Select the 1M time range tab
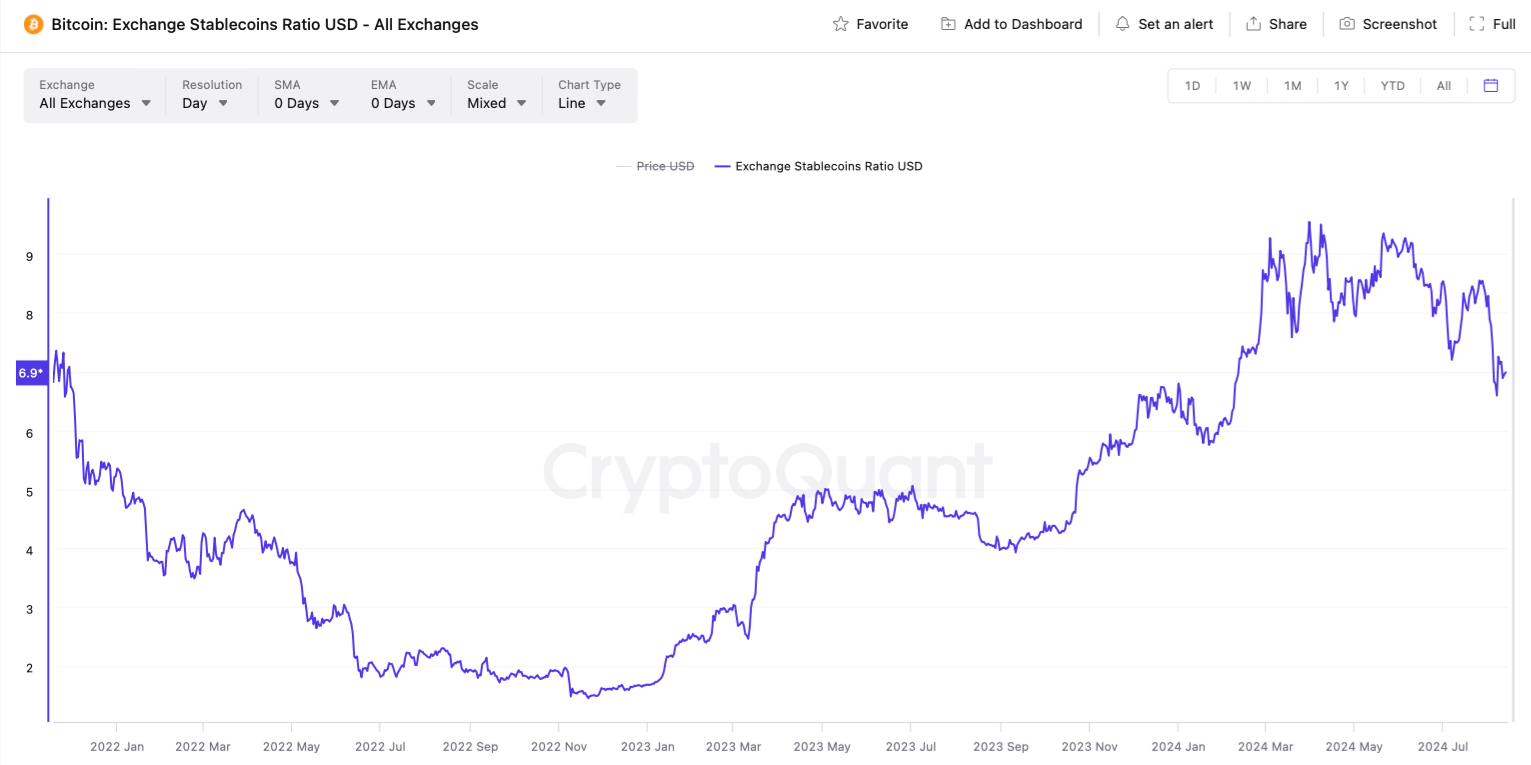The width and height of the screenshot is (1531, 765). [x=1293, y=86]
